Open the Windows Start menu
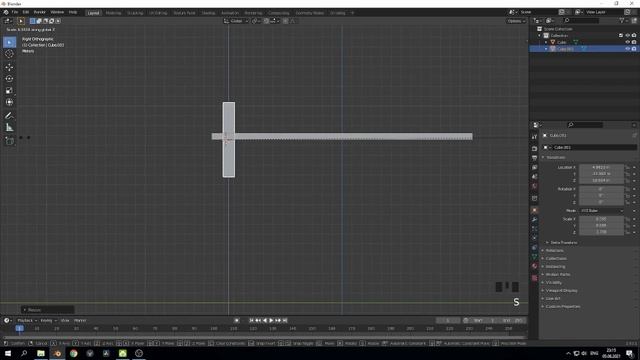640x360 pixels. coord(8,353)
